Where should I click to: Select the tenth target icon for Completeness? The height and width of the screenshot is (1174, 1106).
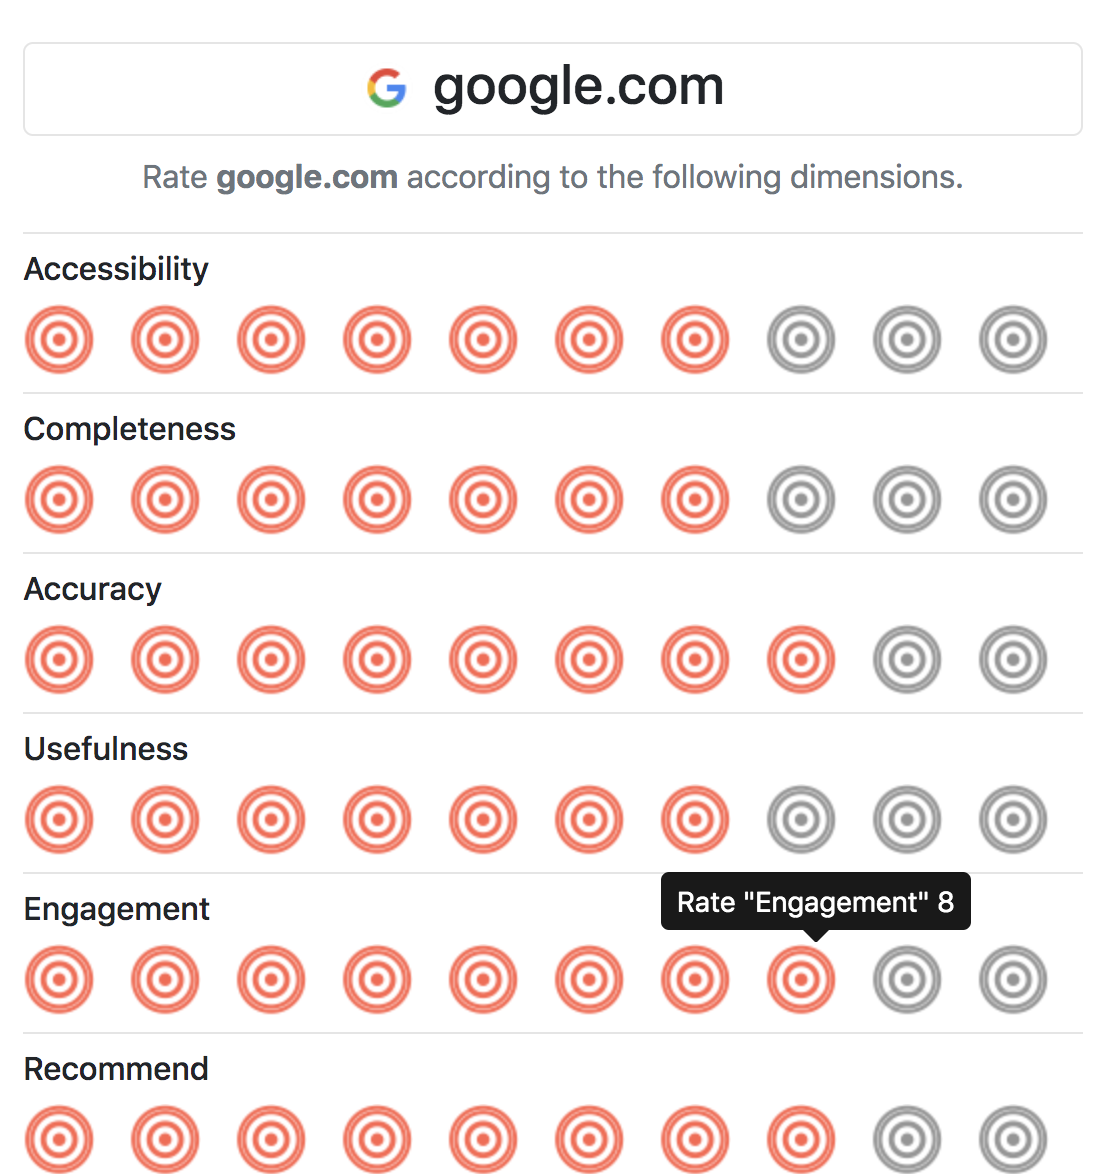tap(1013, 500)
